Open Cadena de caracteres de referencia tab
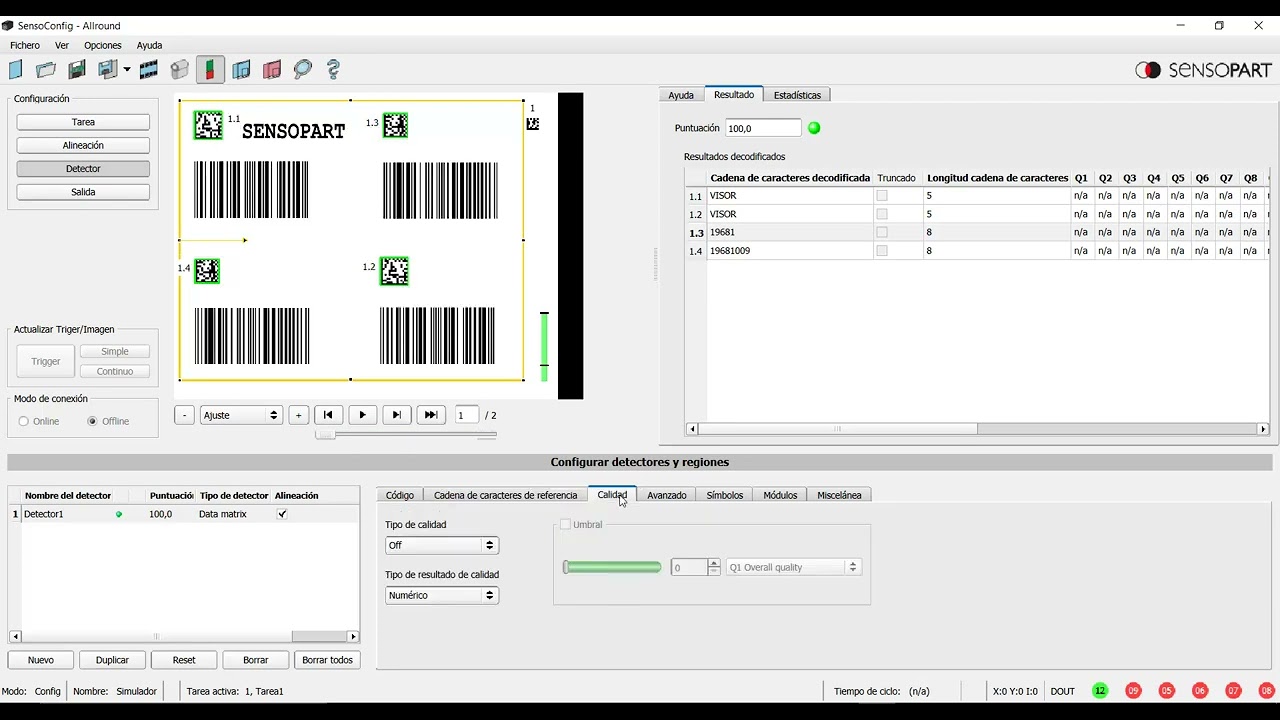 [505, 495]
